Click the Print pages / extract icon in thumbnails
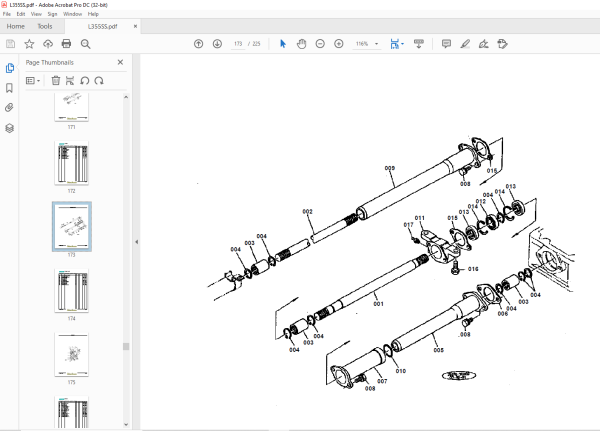Image resolution: width=600 pixels, height=431 pixels. coord(70,81)
